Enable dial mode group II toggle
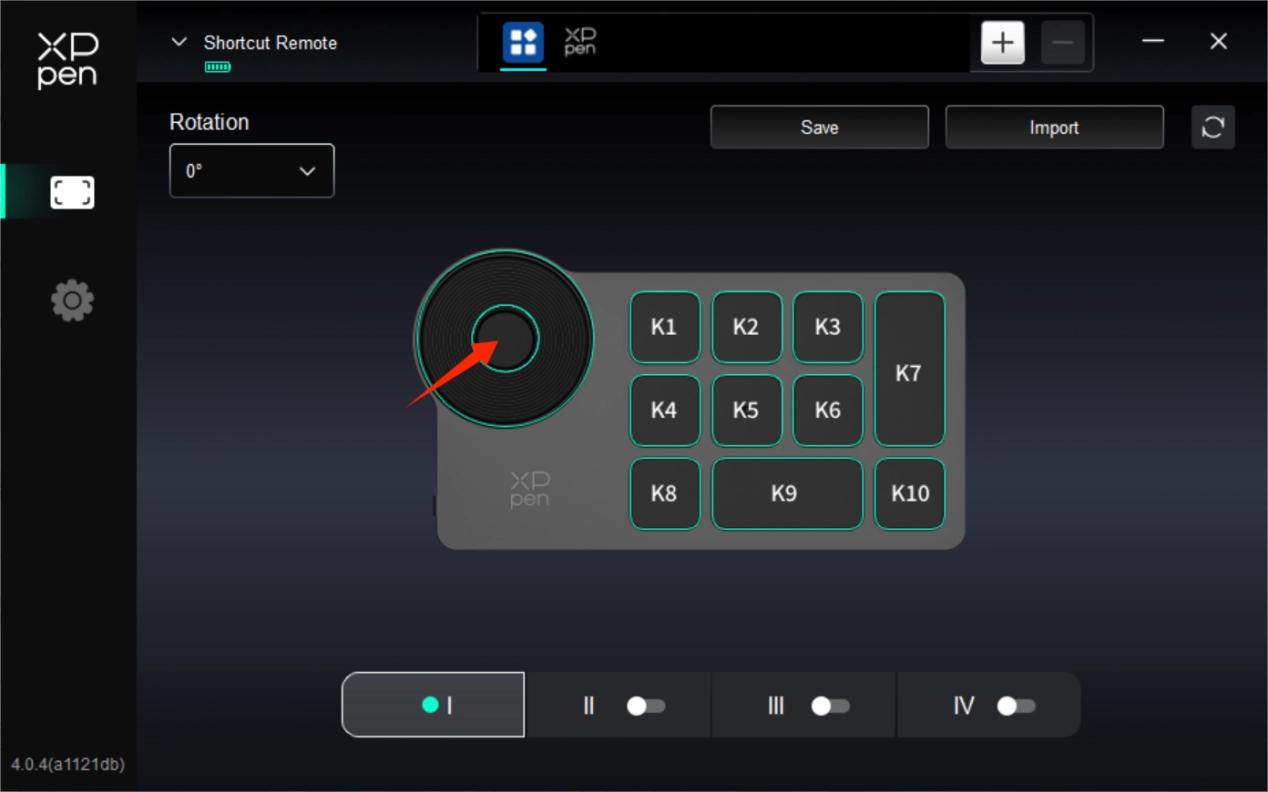Screen dimensions: 1268x792 pos(645,706)
